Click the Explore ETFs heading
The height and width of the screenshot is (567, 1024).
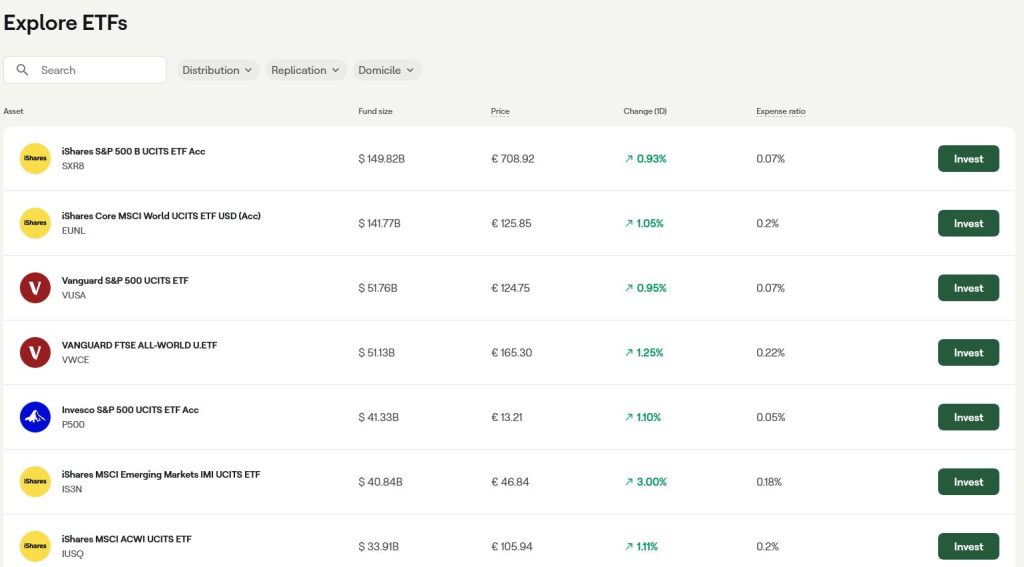point(65,23)
